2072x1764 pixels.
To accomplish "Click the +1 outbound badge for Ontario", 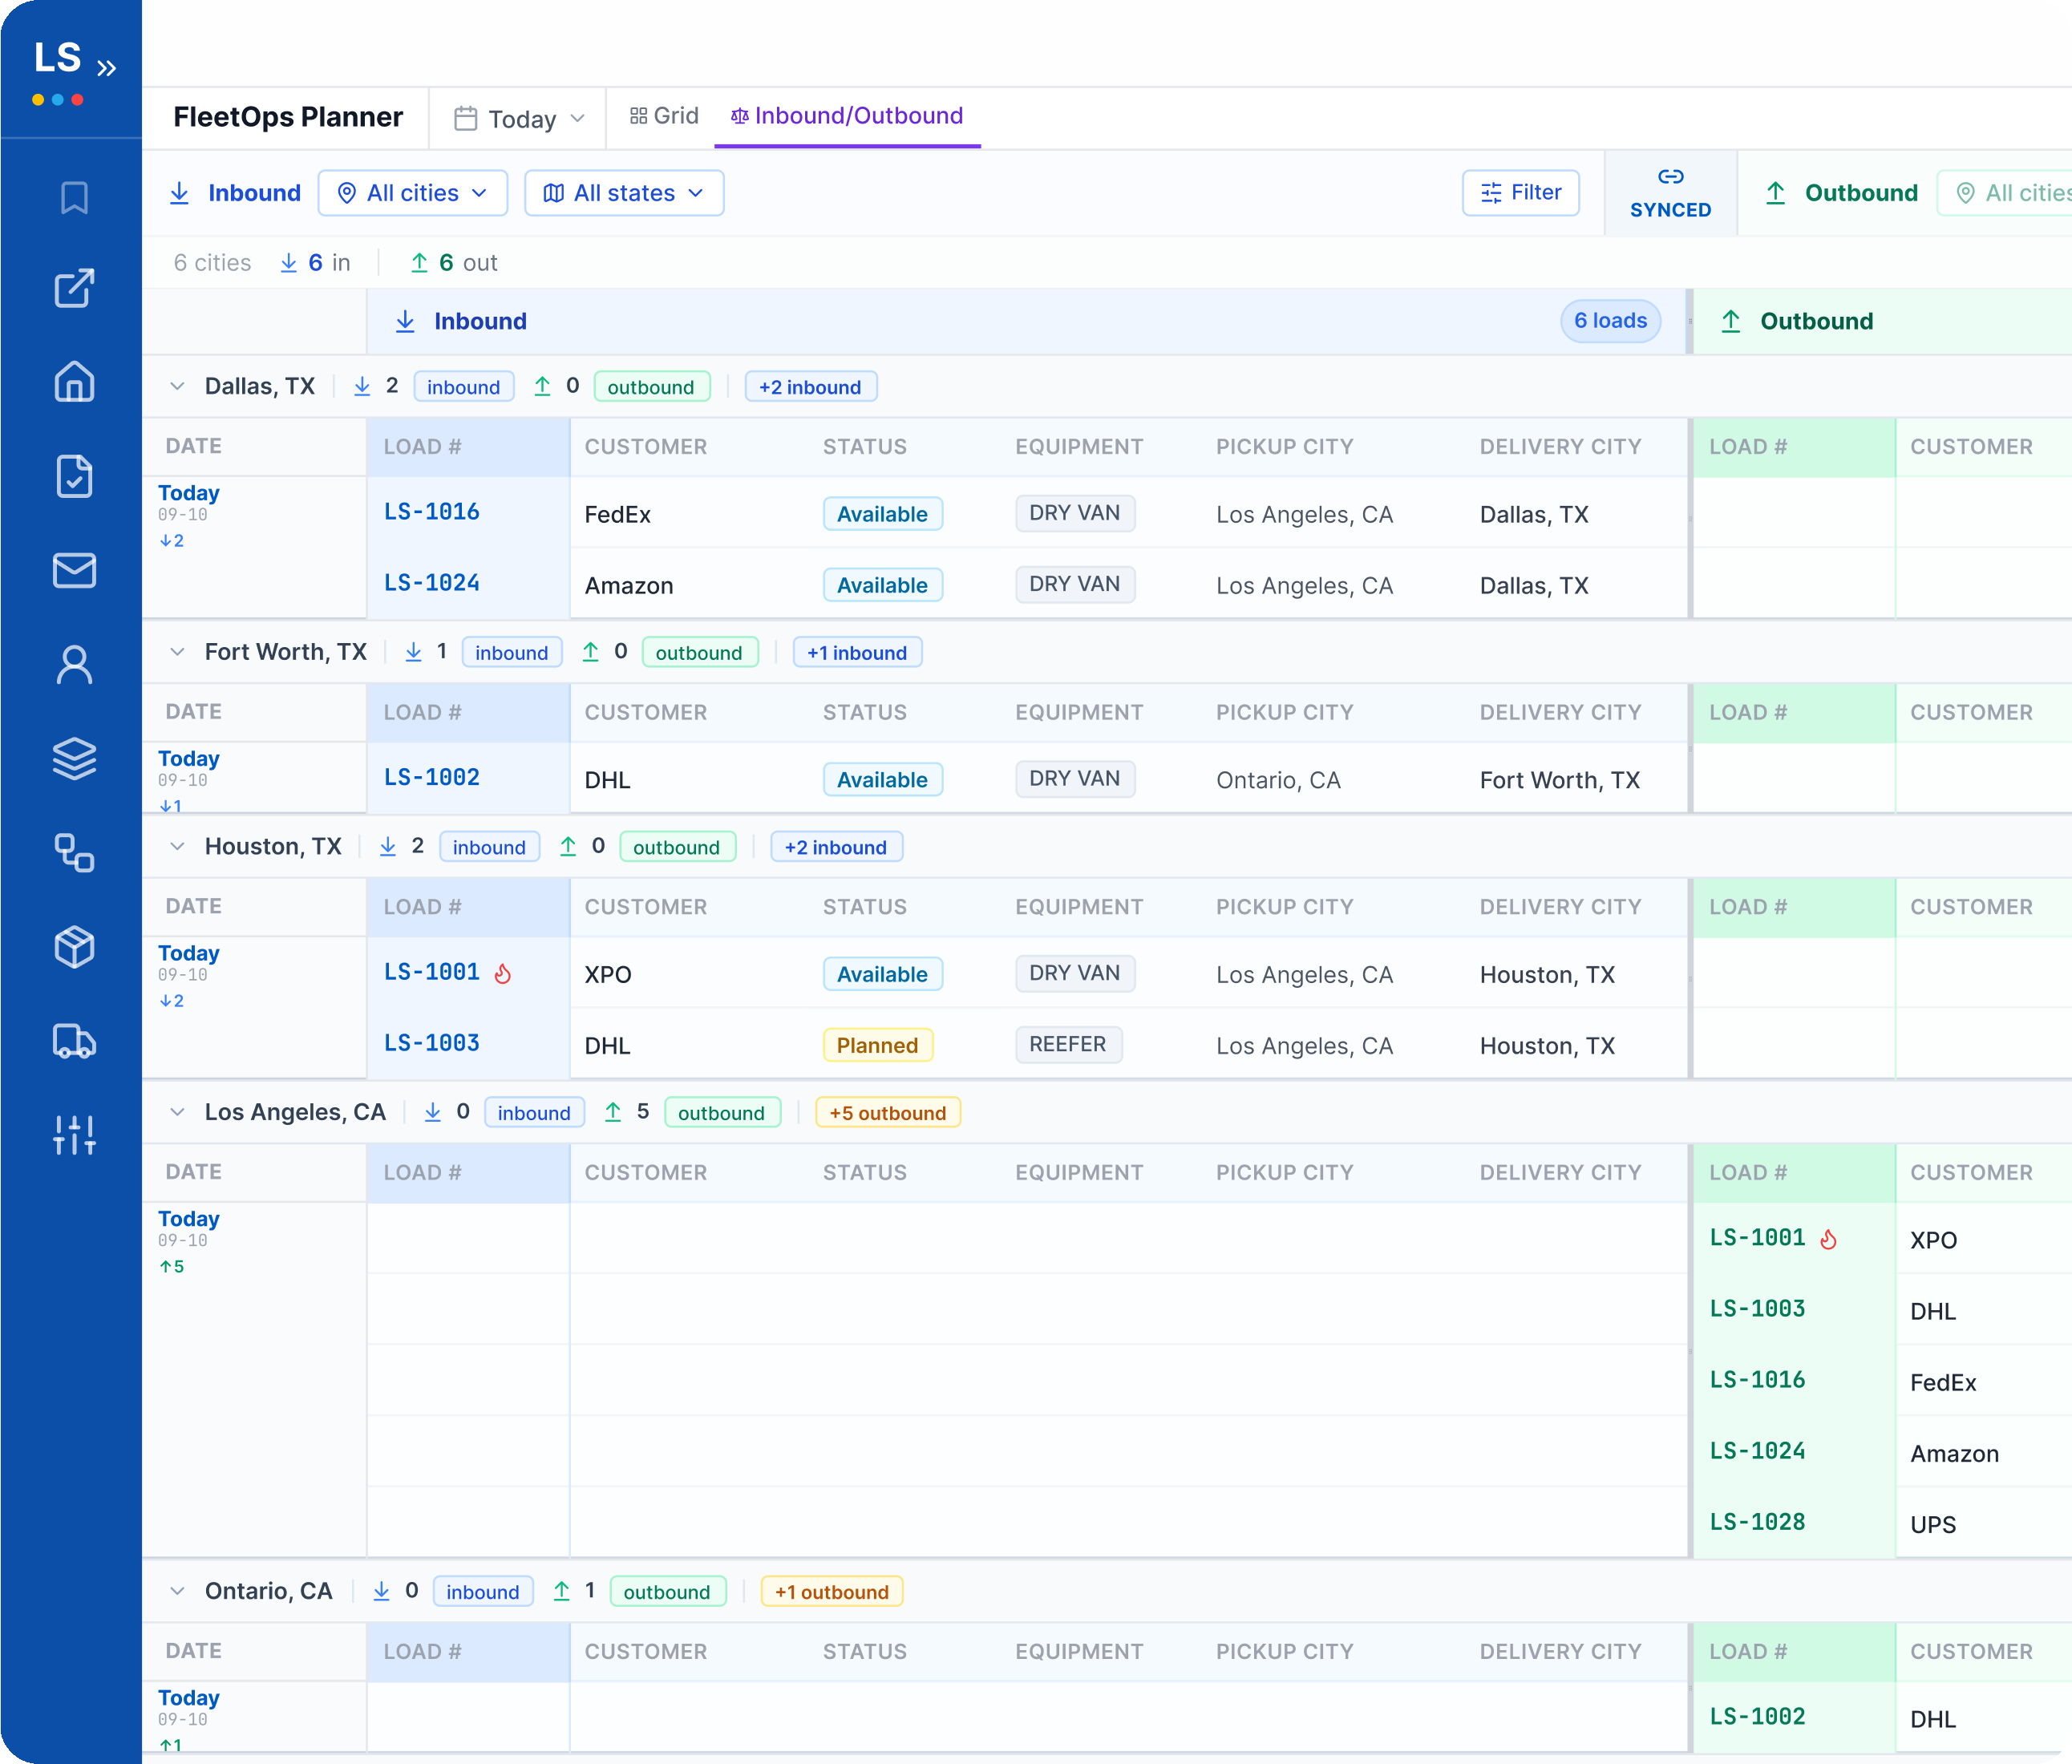I will click(832, 1592).
